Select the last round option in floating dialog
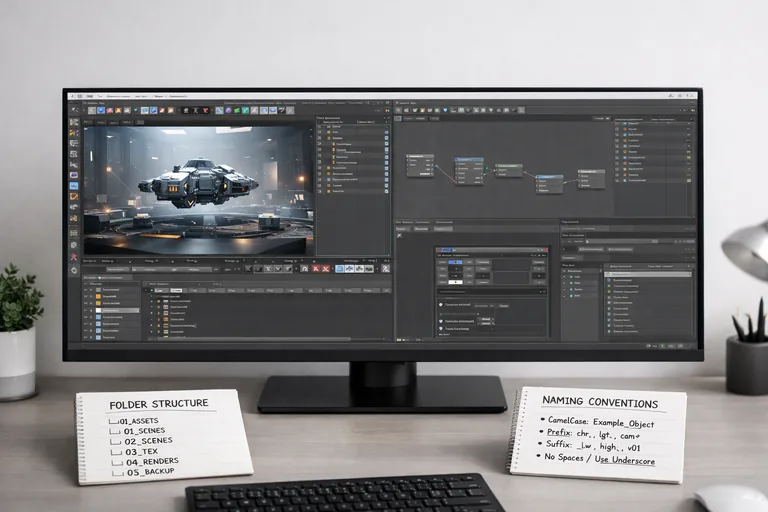 tap(441, 329)
